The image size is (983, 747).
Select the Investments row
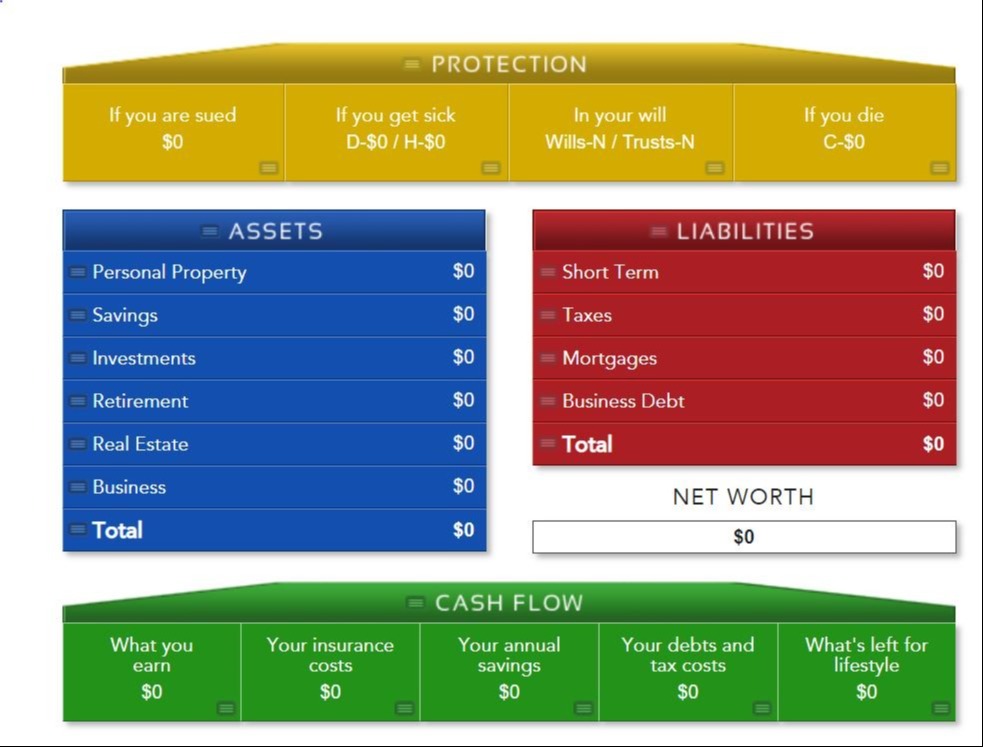[144, 358]
